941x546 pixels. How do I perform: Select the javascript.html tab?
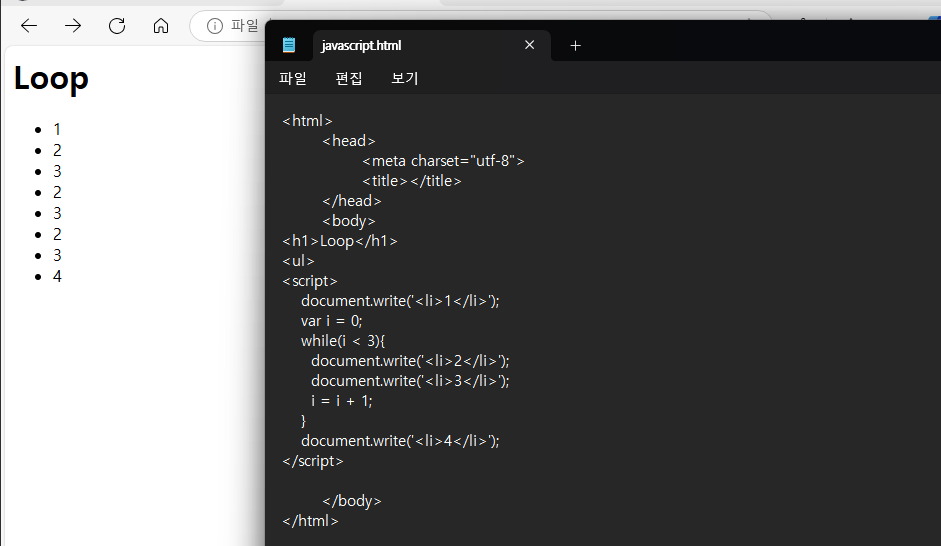[x=431, y=46]
